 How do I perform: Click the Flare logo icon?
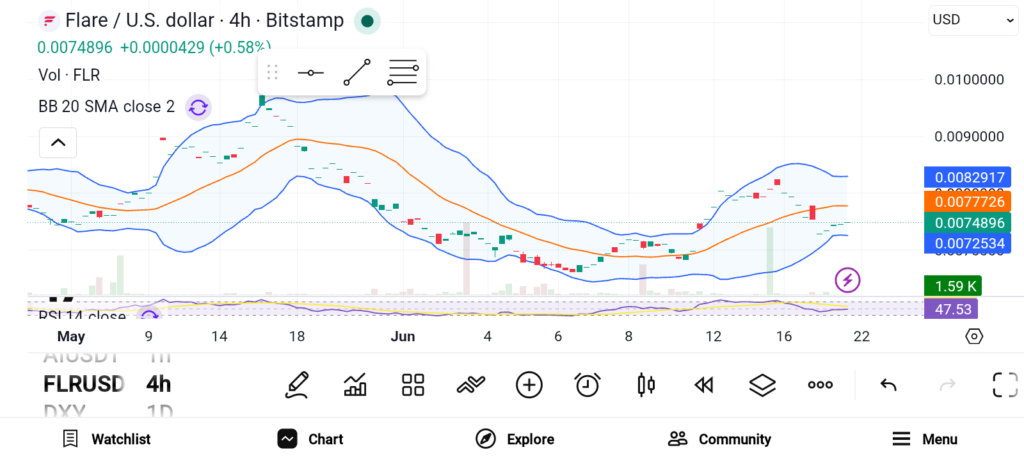pos(48,21)
